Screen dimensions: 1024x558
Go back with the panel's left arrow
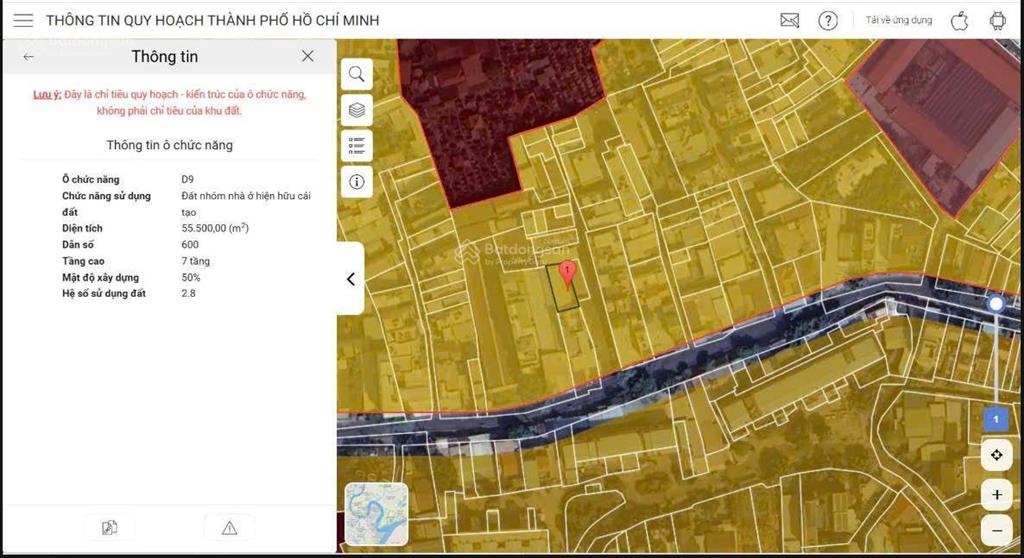coord(29,57)
